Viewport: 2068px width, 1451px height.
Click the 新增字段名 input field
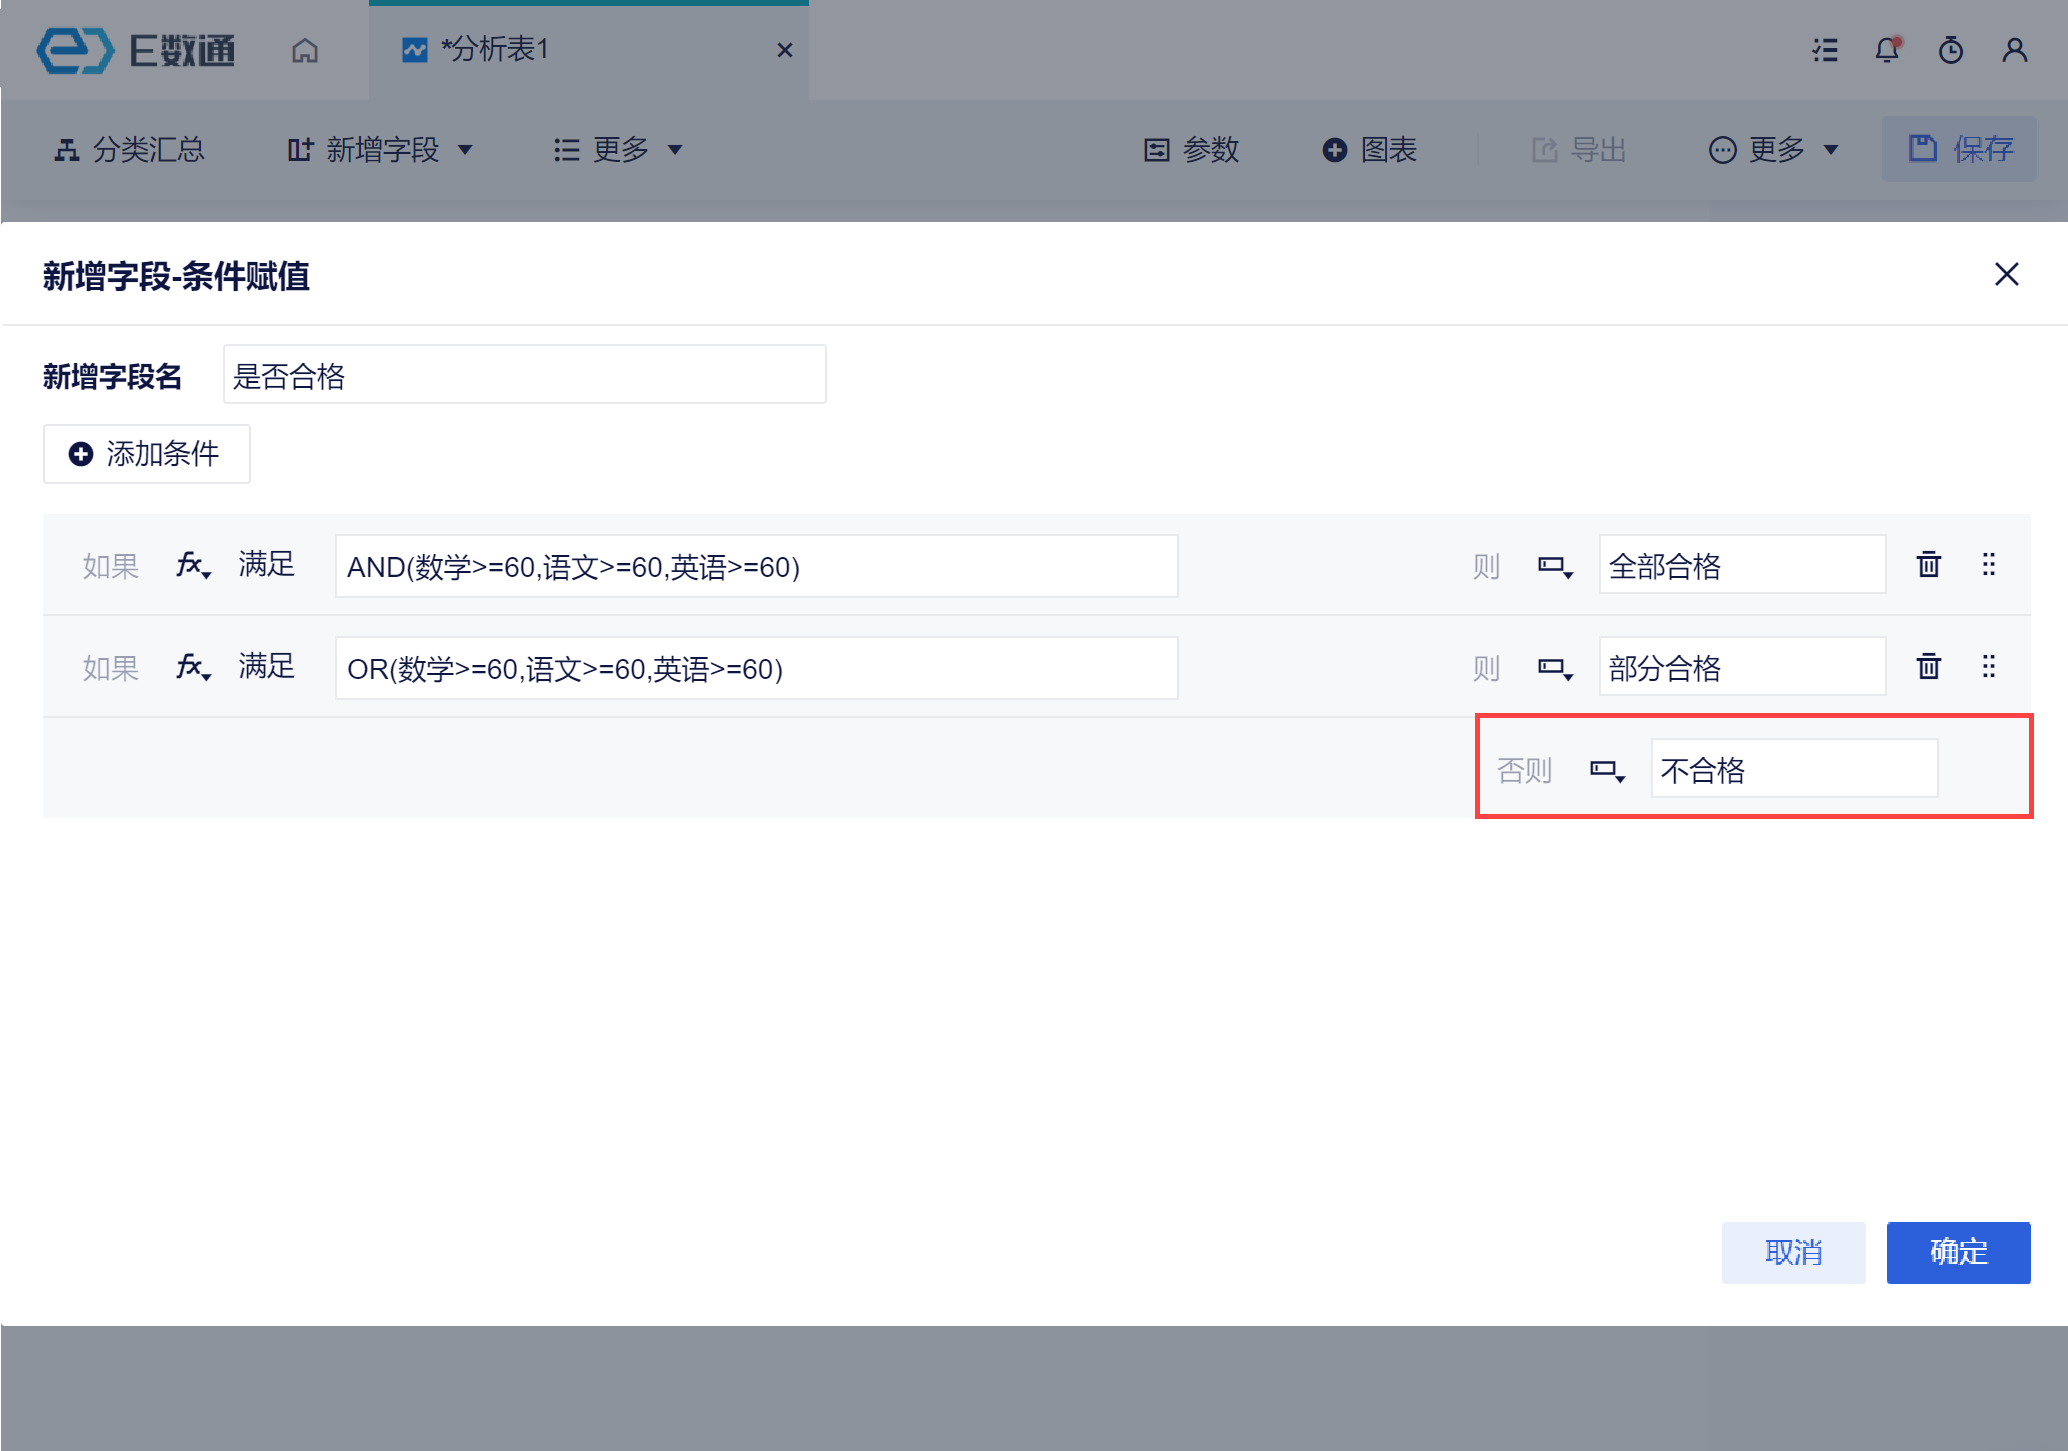coord(524,375)
